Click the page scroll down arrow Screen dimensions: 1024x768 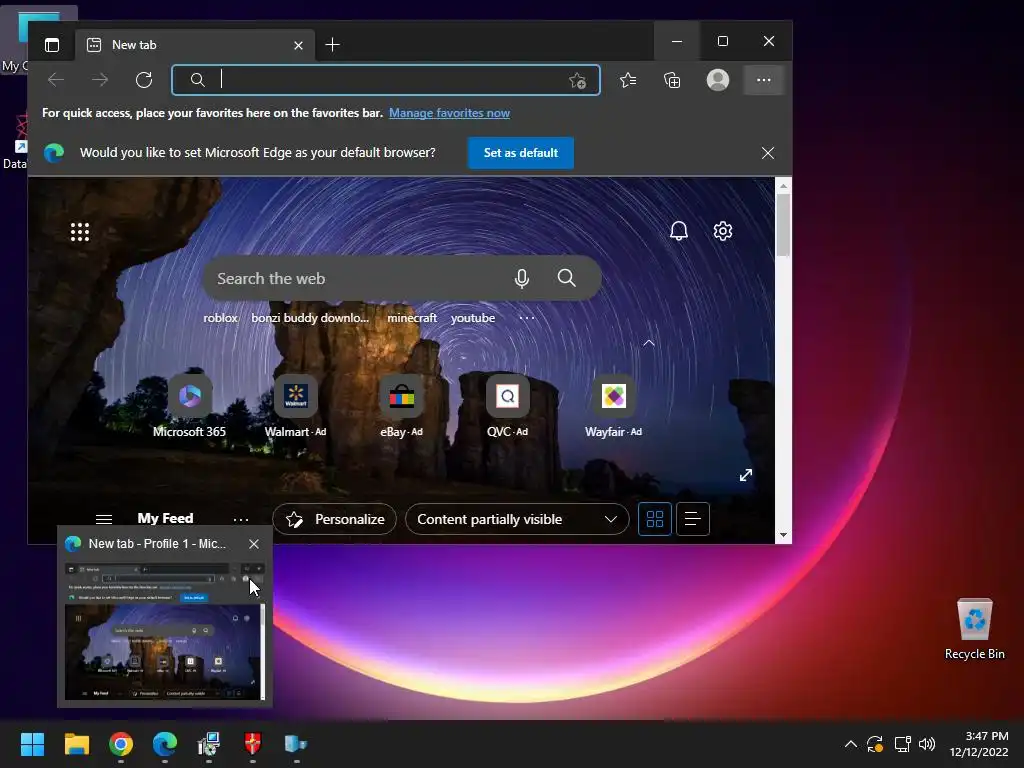783,535
